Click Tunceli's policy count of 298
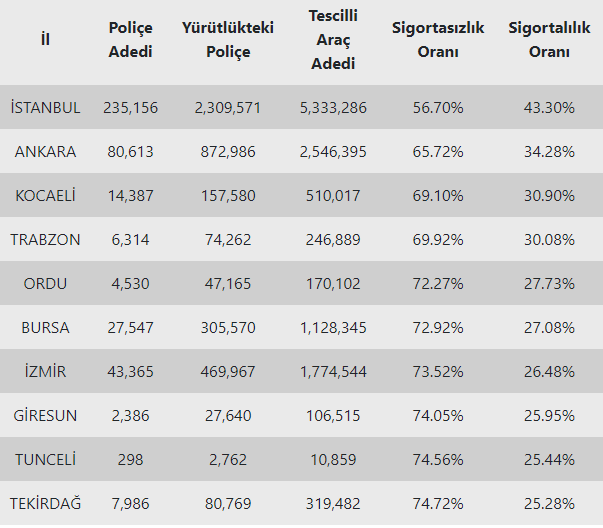This screenshot has width=603, height=528. 130,459
